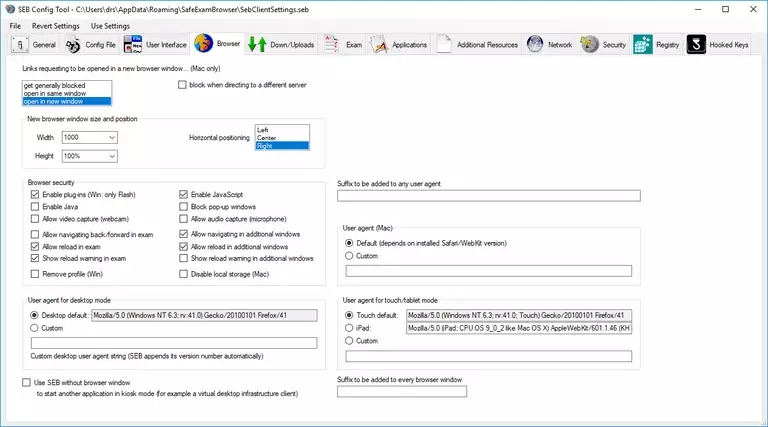768x427 pixels.
Task: Click the custom Mac user agent field
Action: tap(488, 271)
